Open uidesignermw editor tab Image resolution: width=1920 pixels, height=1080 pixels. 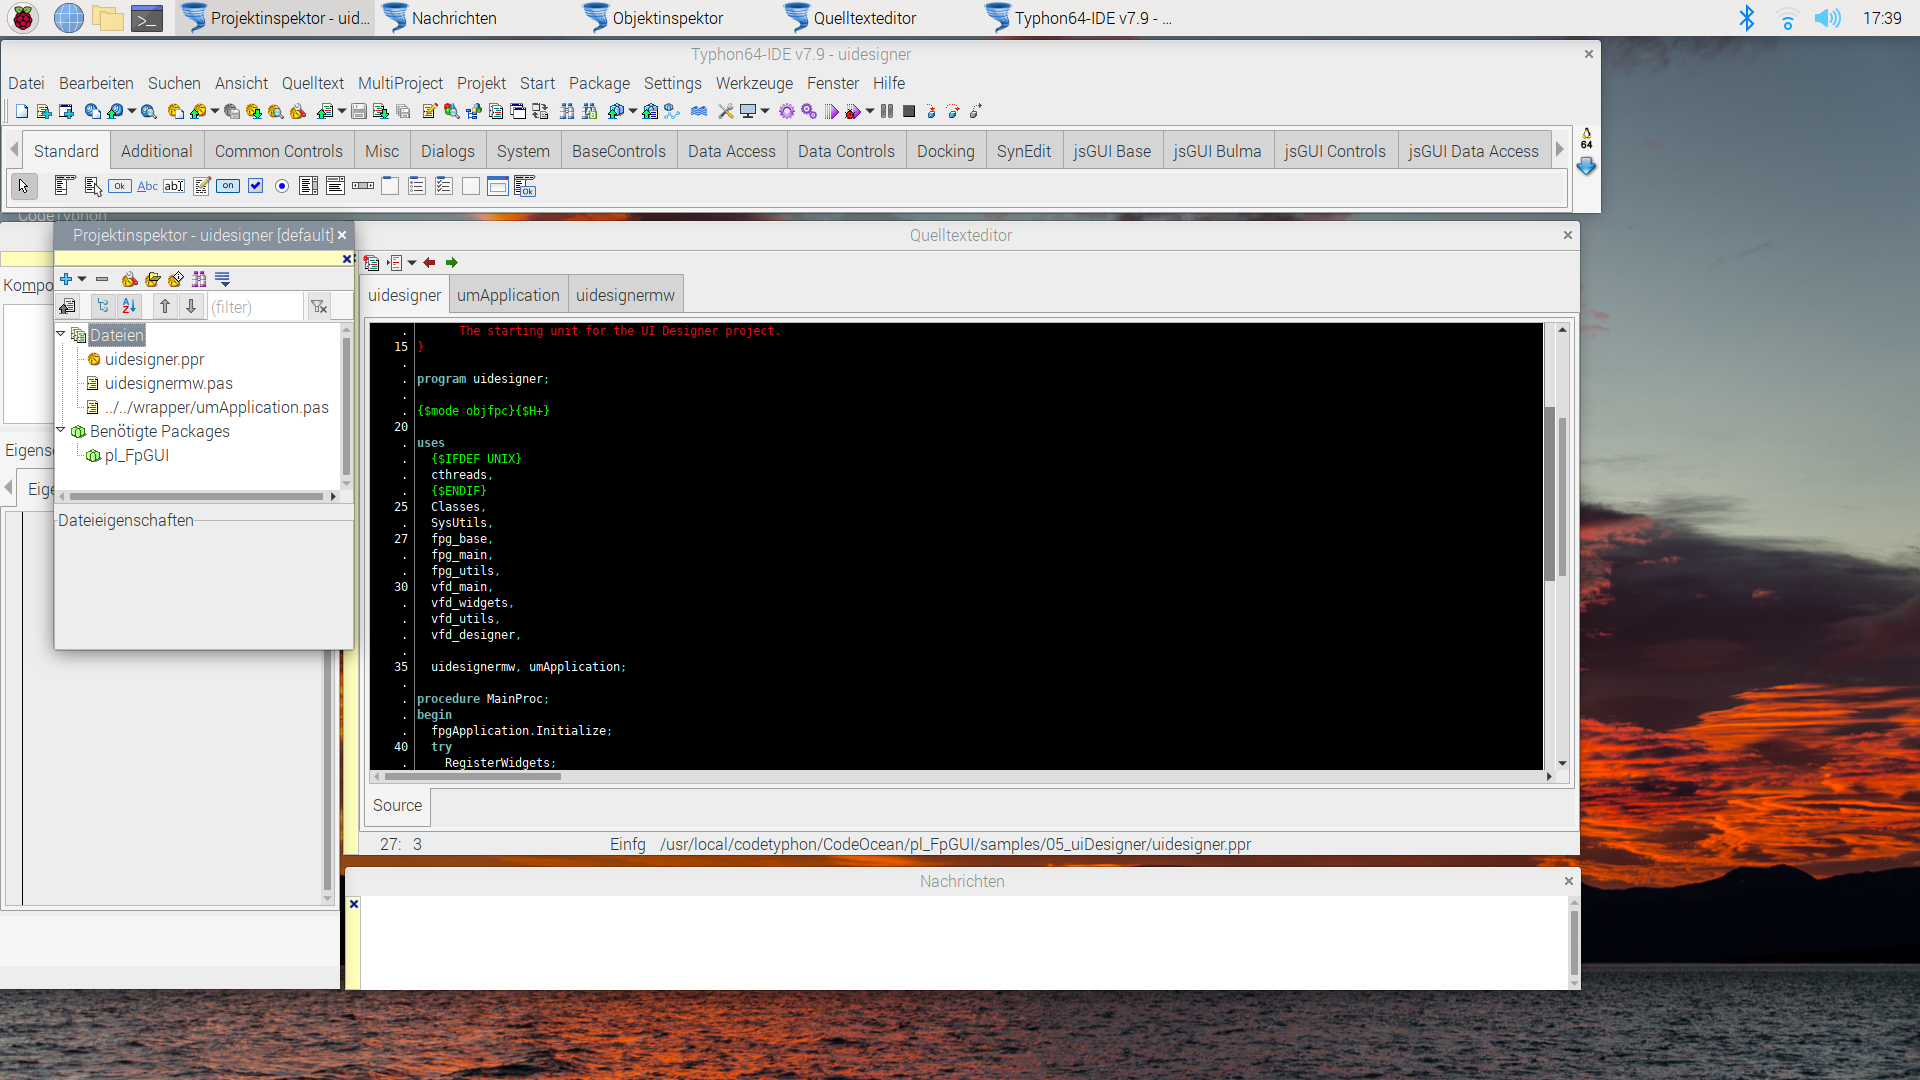625,295
